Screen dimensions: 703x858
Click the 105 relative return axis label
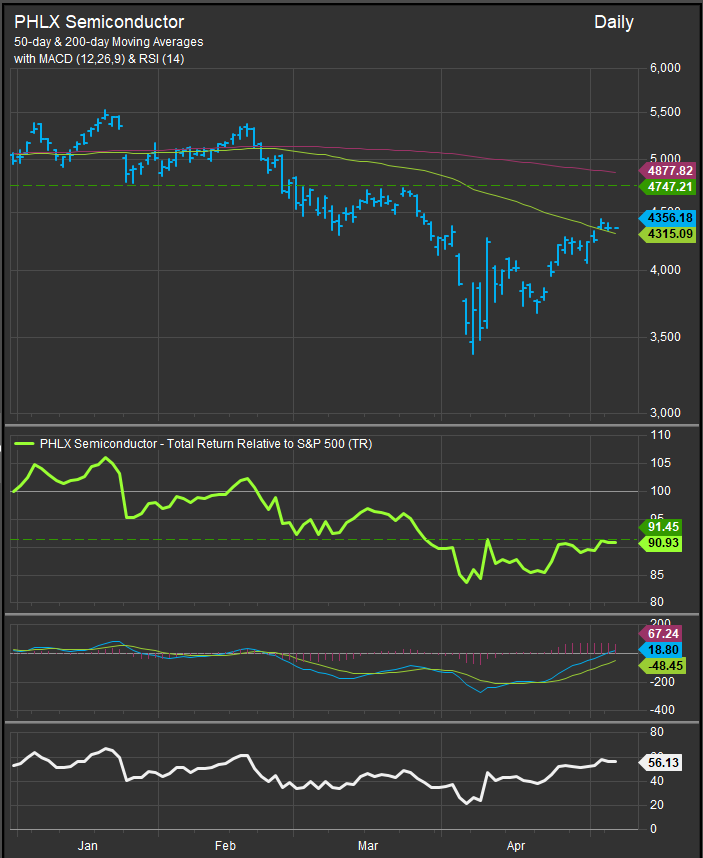660,463
